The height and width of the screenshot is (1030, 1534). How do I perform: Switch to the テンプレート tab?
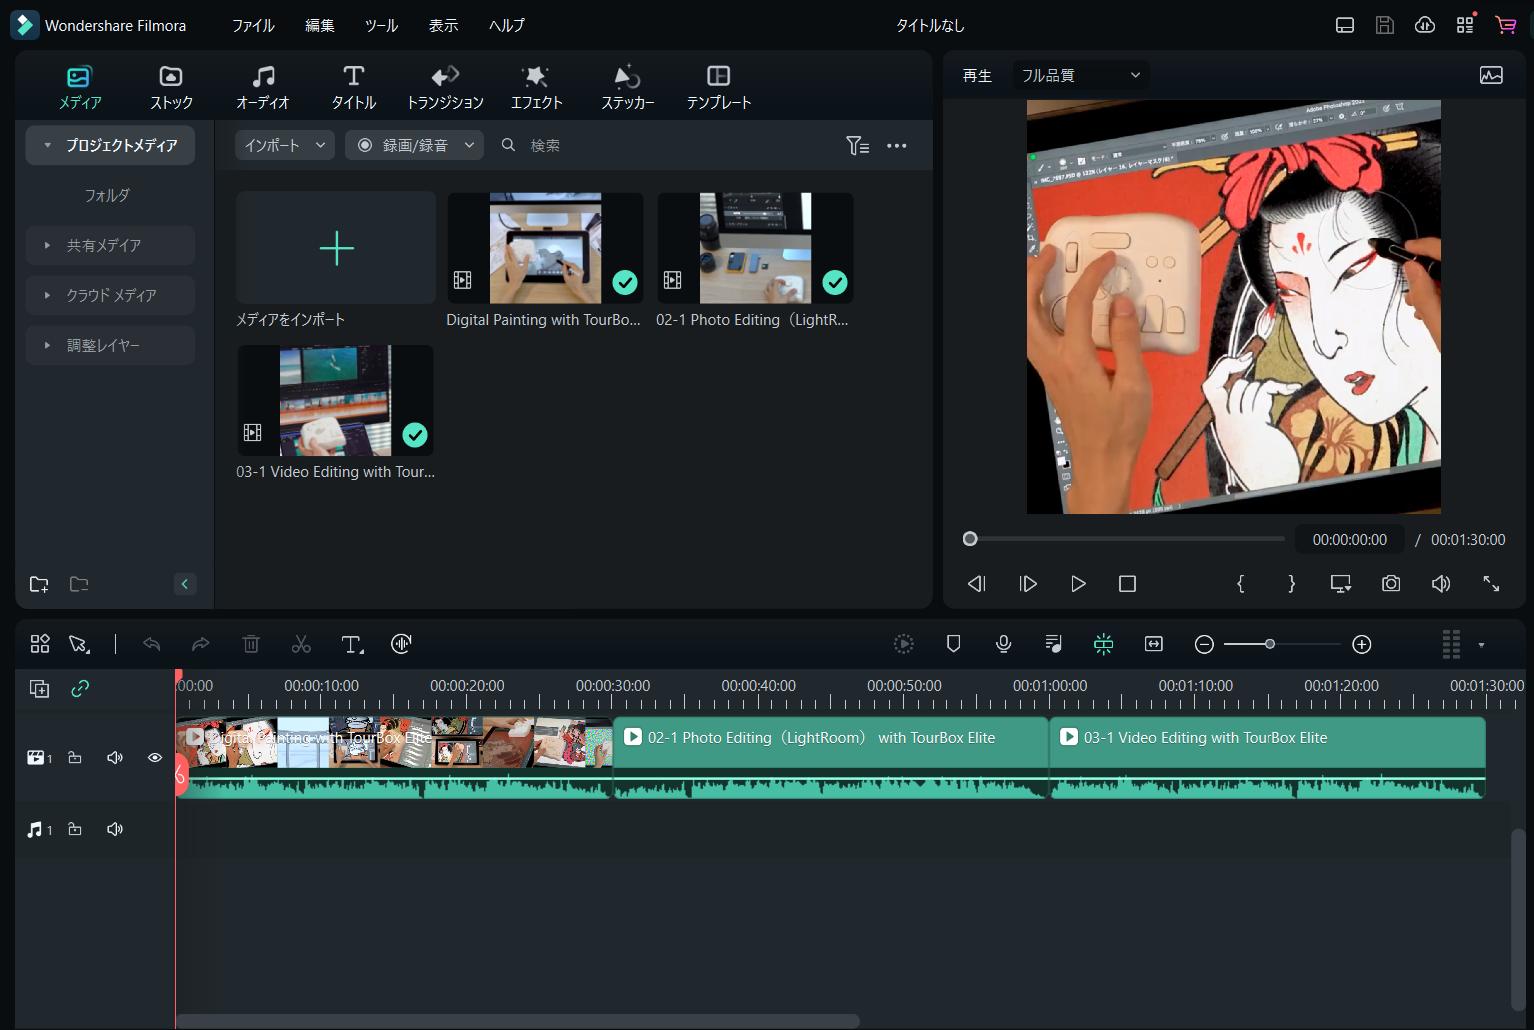point(719,87)
